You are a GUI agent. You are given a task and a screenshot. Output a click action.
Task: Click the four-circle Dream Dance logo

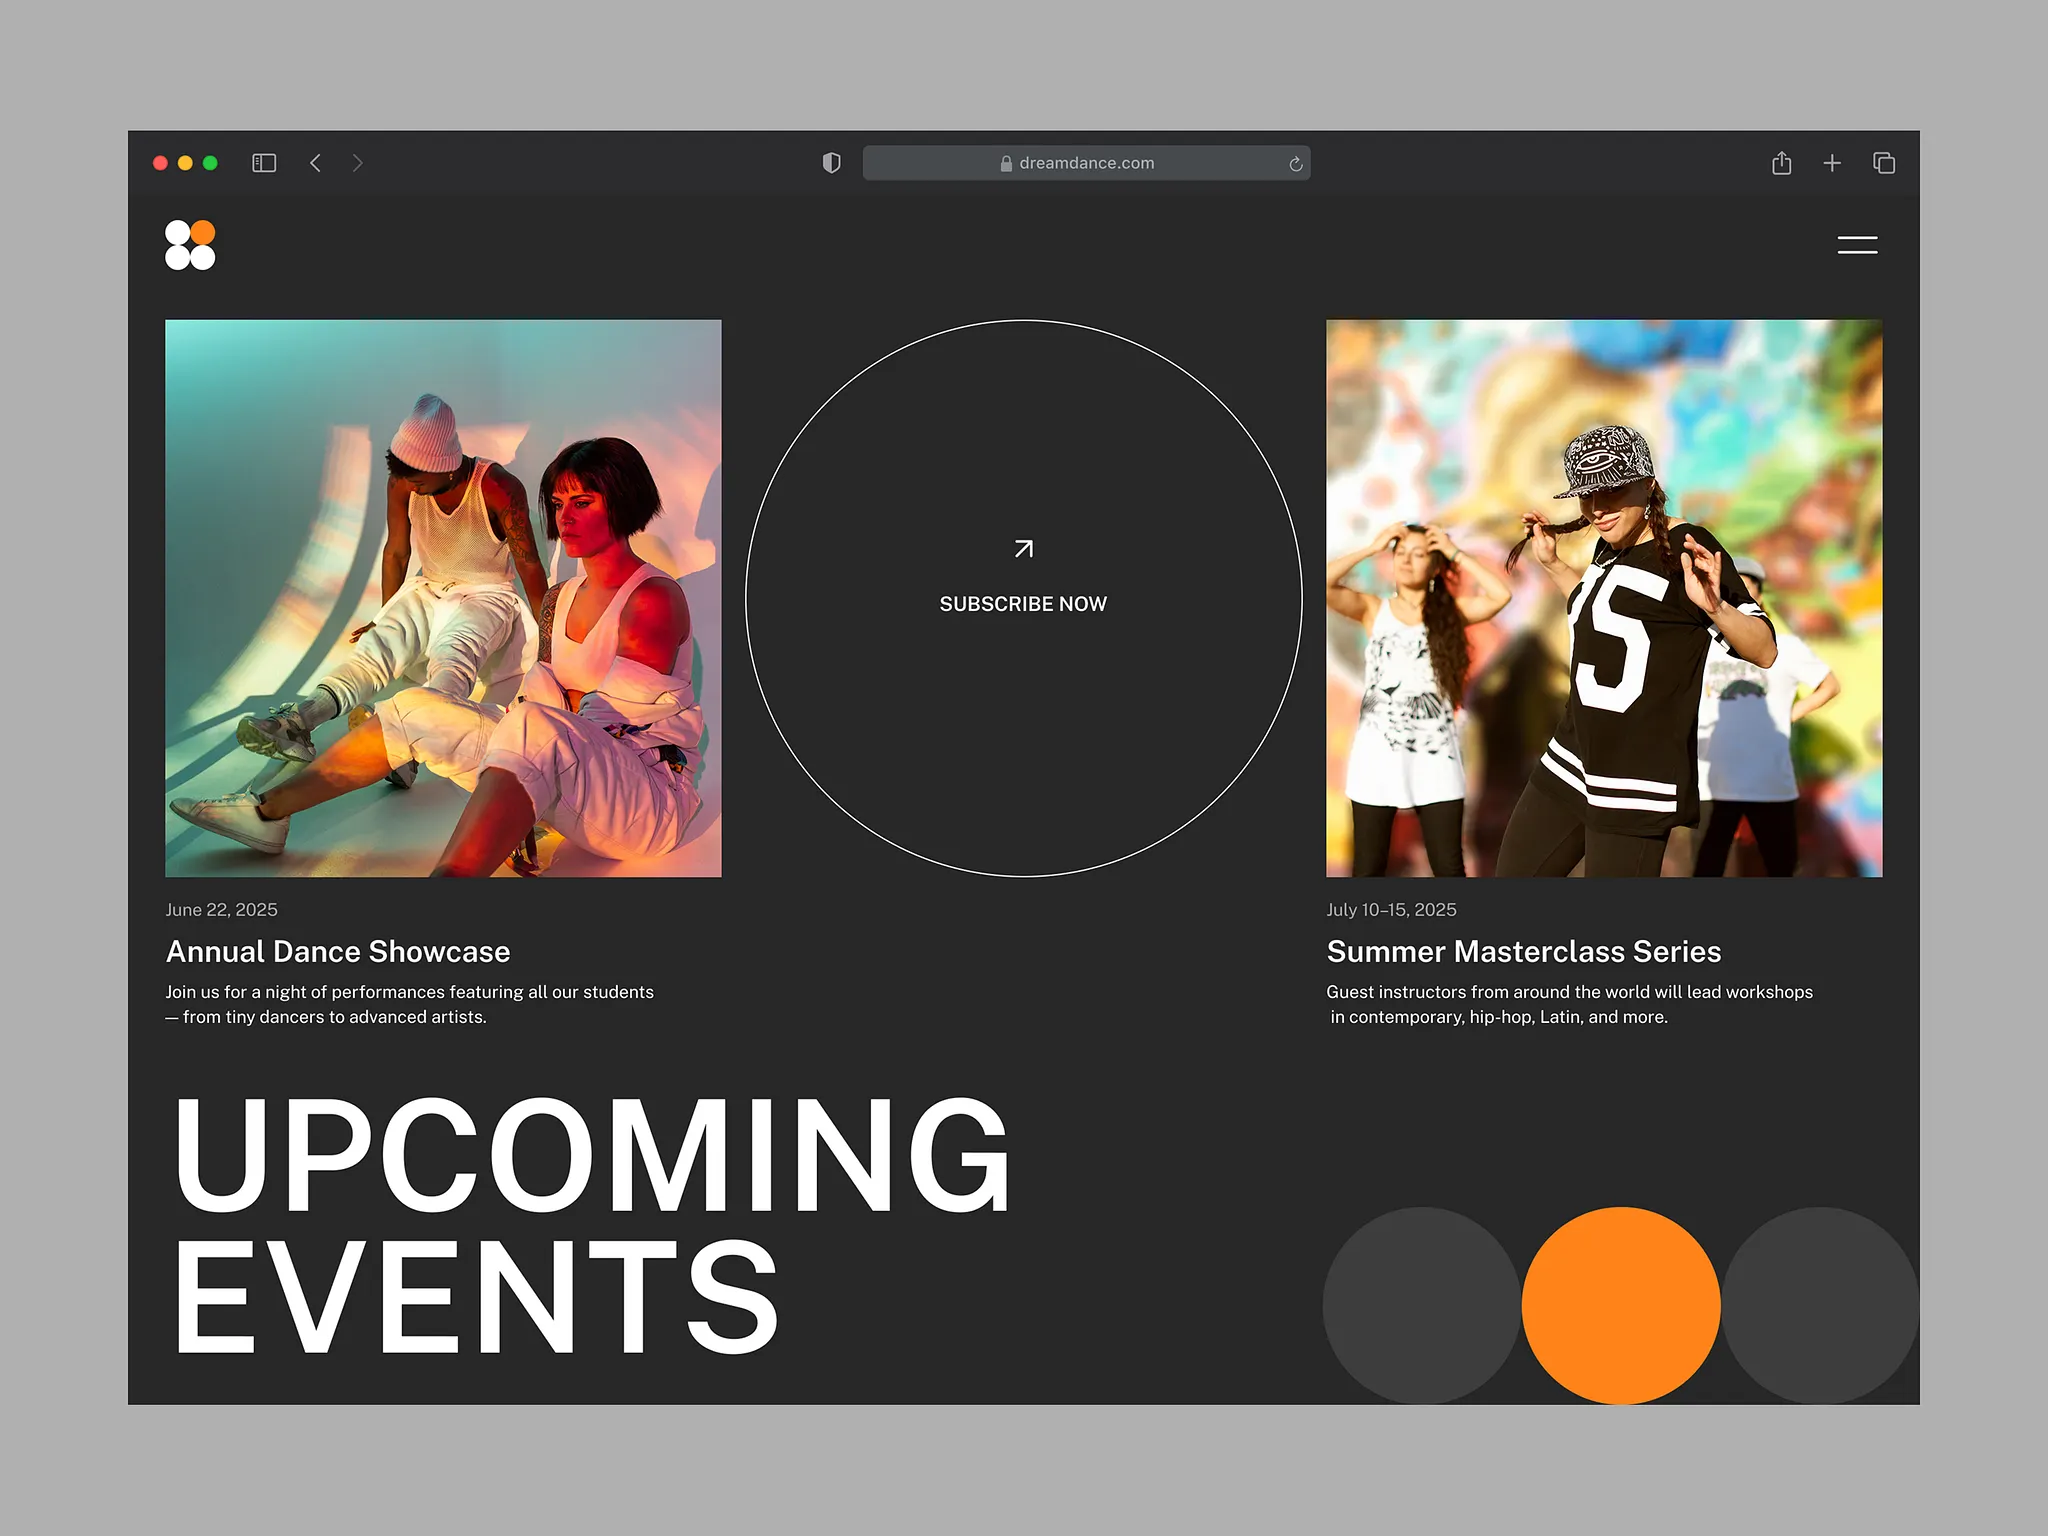click(190, 245)
